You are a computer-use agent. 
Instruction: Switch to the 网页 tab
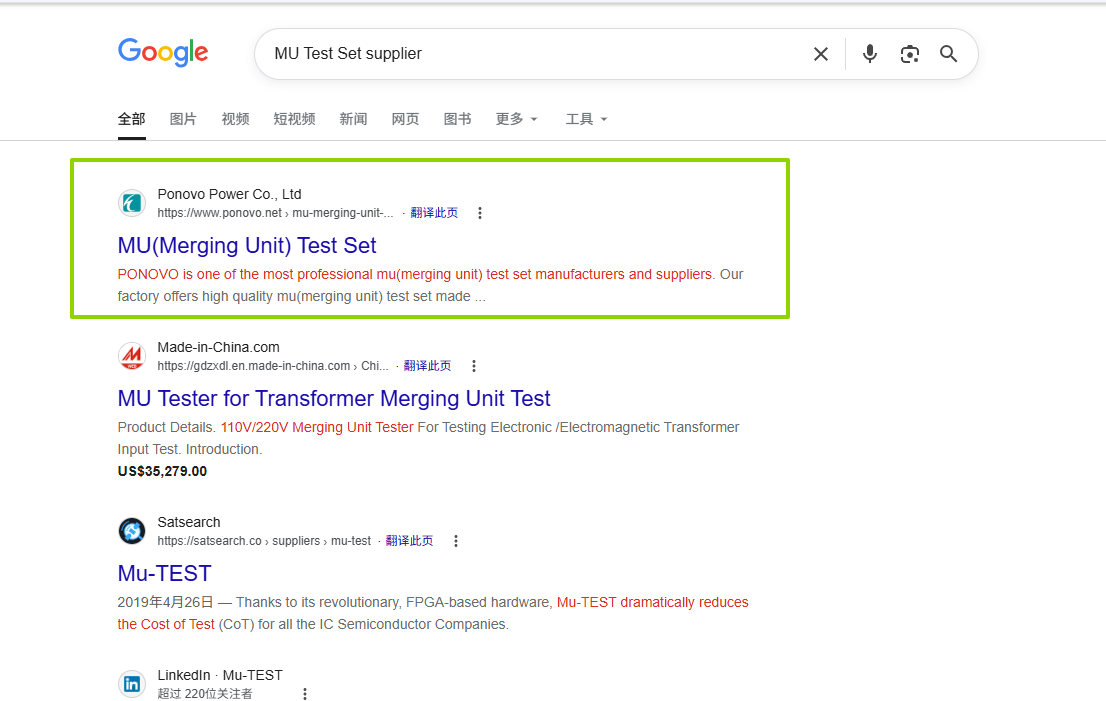pyautogui.click(x=405, y=119)
